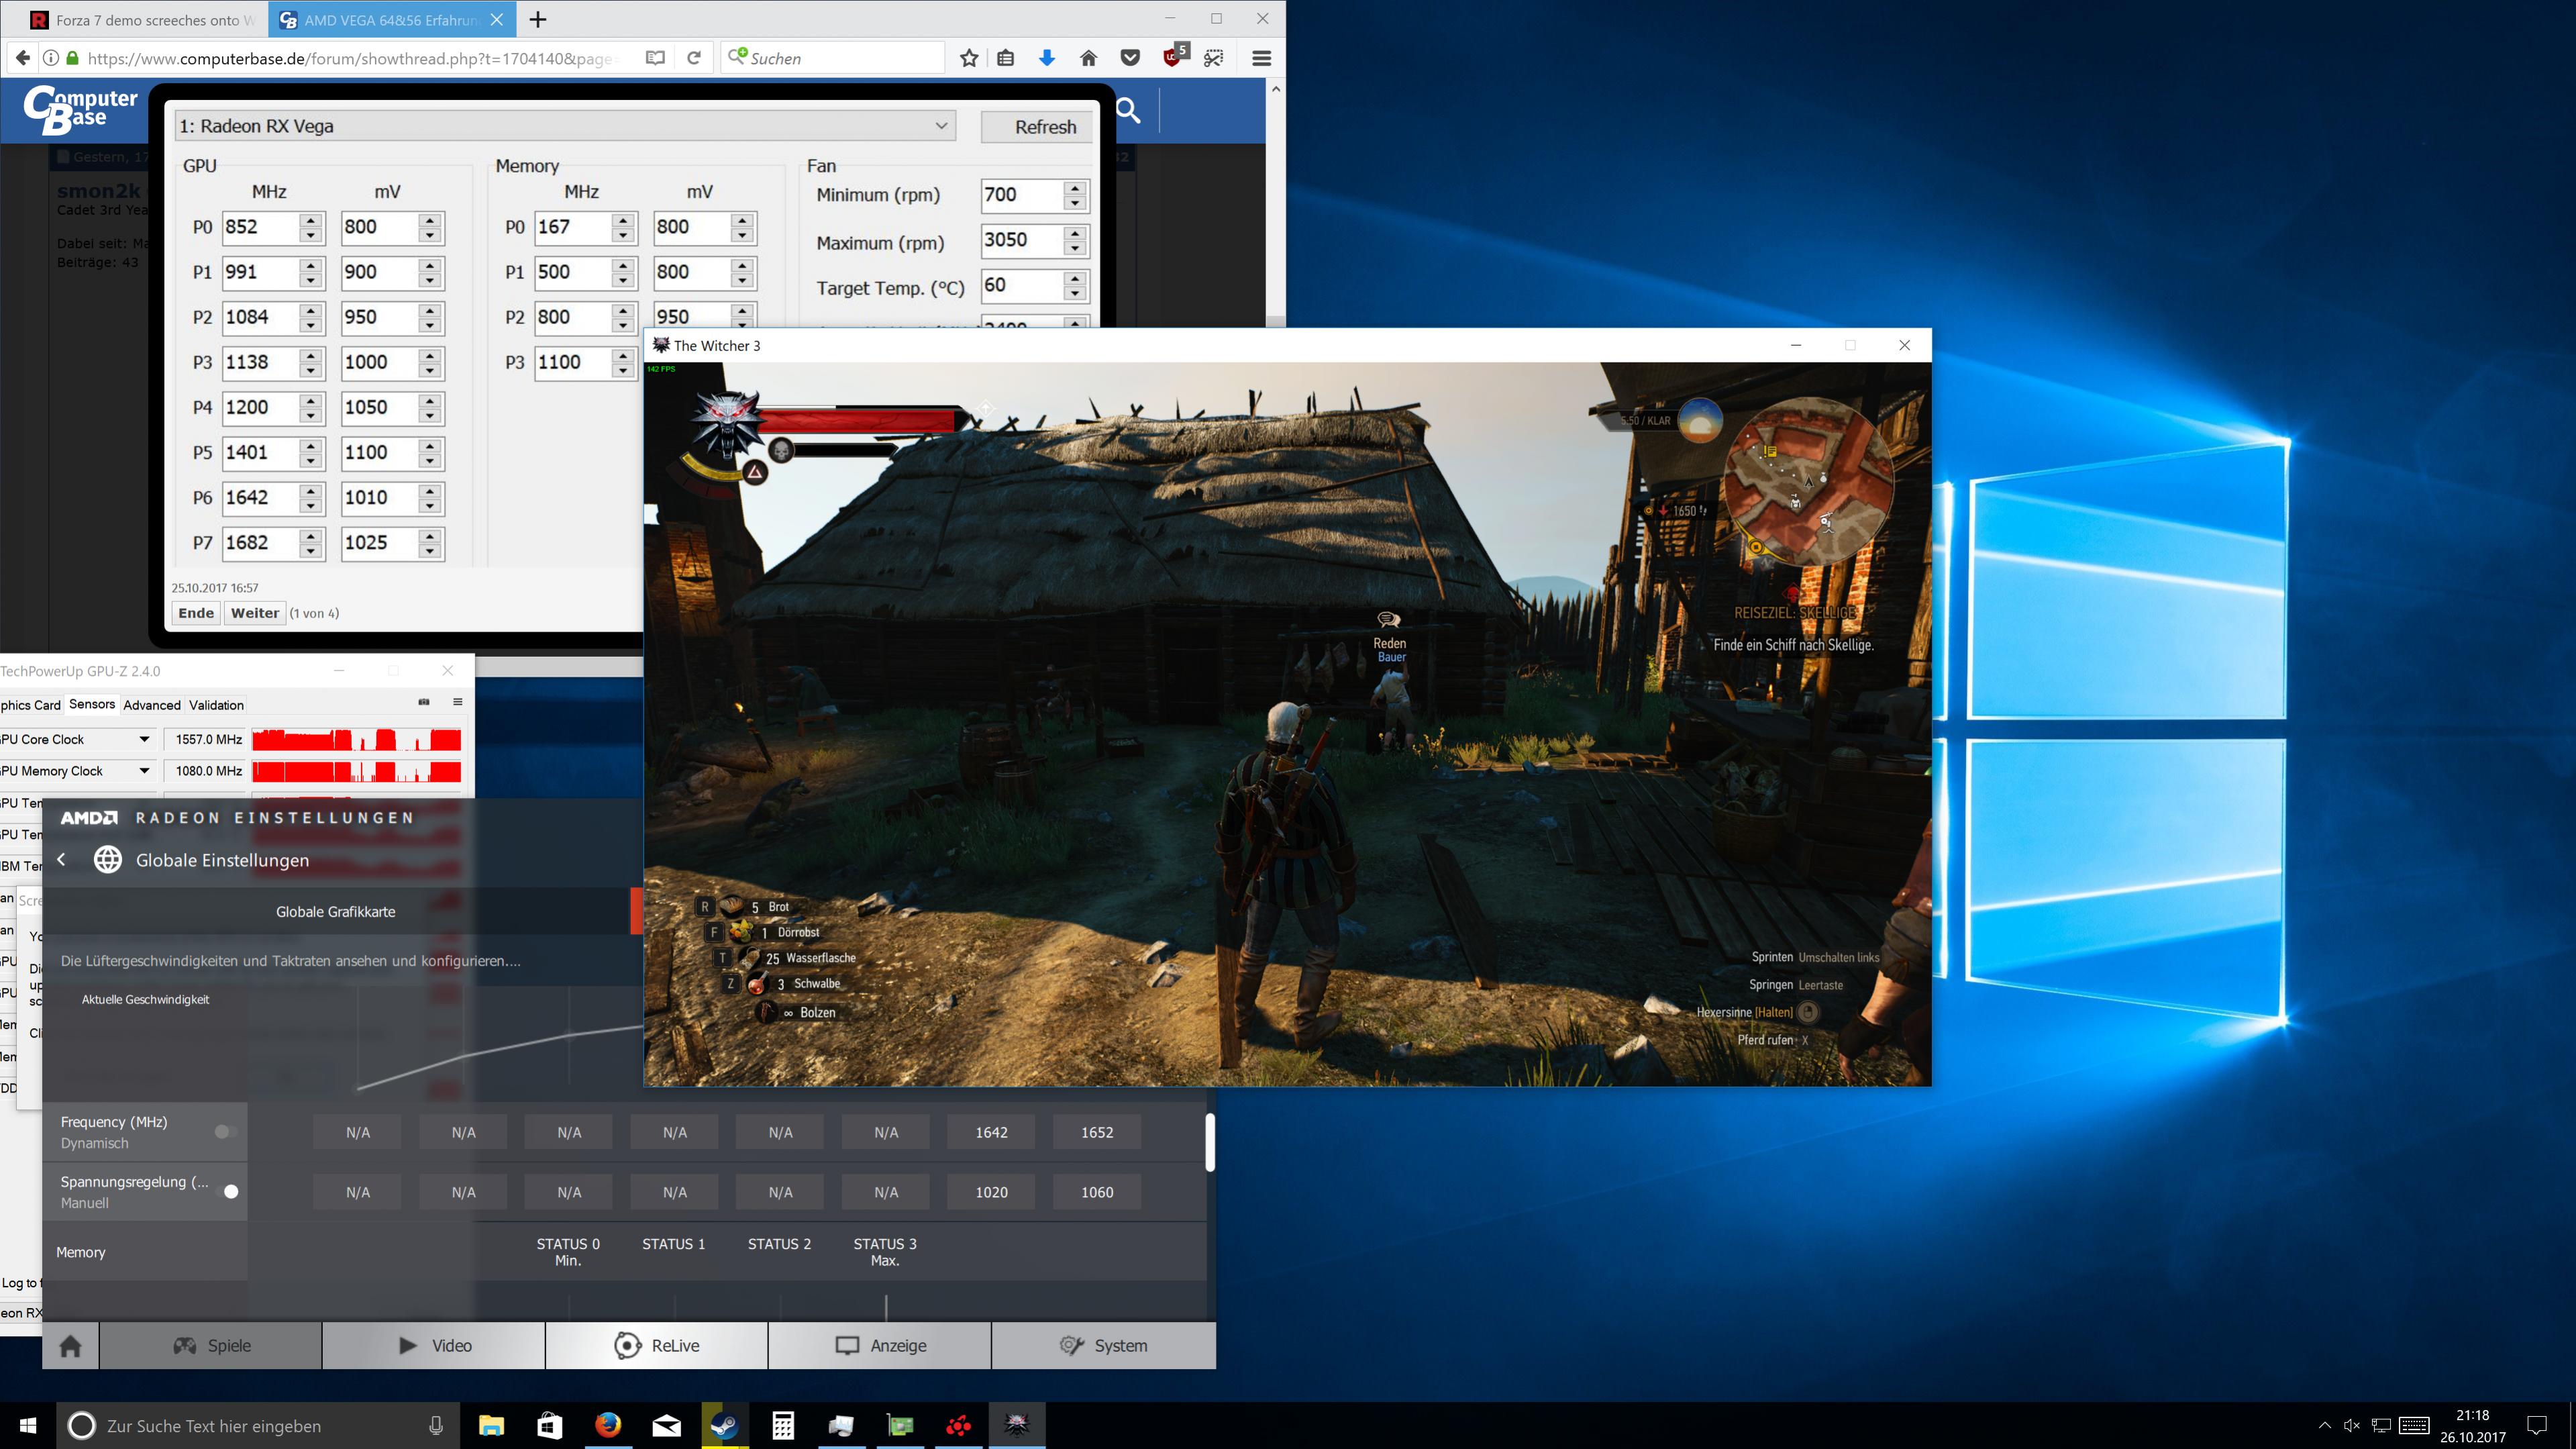Edit the 1060 voltage cell

pos(1097,1192)
